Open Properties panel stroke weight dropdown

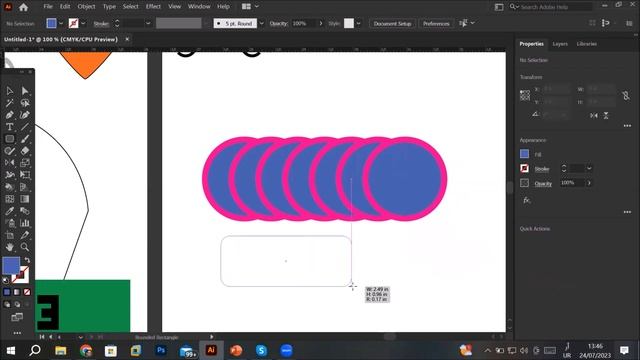click(589, 168)
